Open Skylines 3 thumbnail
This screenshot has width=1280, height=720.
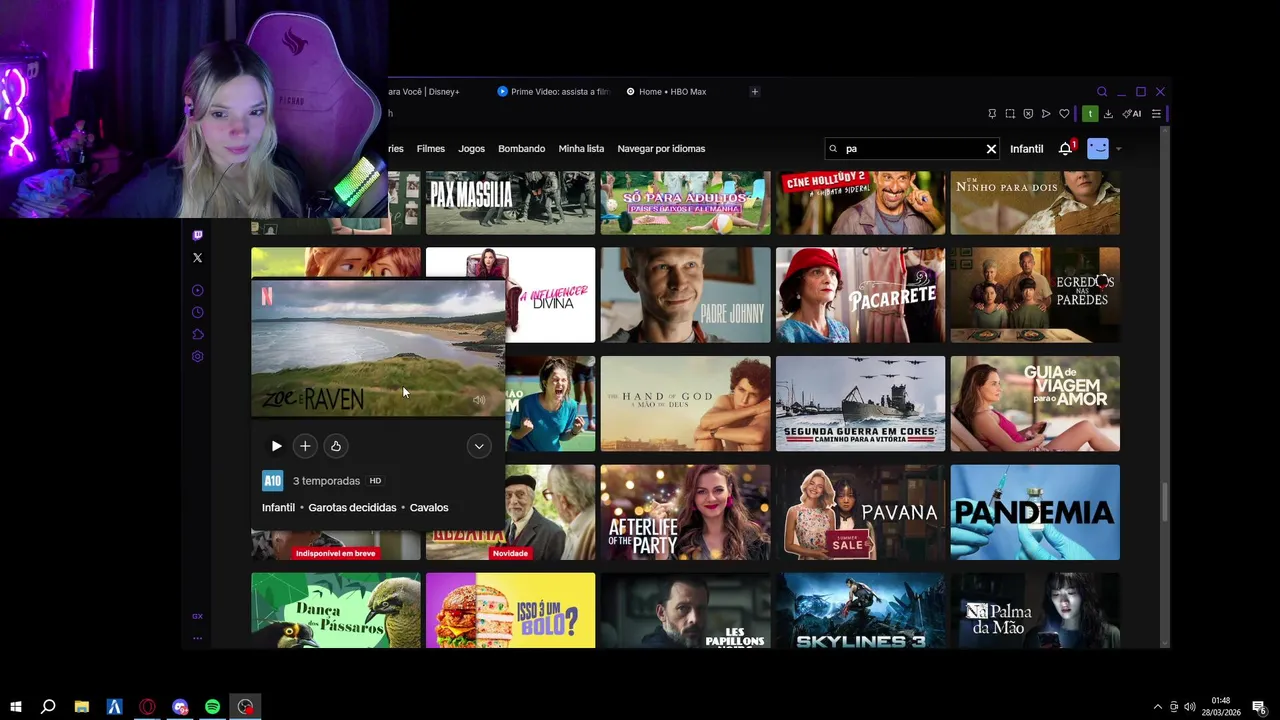click(x=860, y=610)
